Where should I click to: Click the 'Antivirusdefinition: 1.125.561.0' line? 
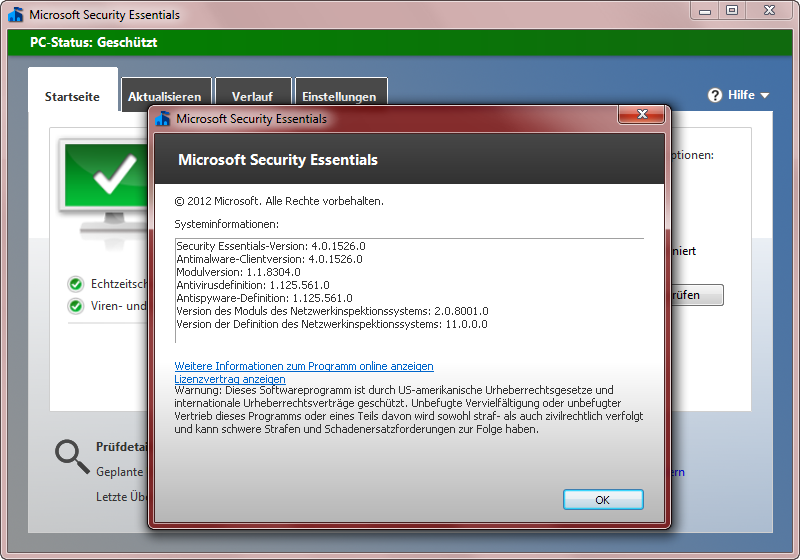[x=253, y=285]
